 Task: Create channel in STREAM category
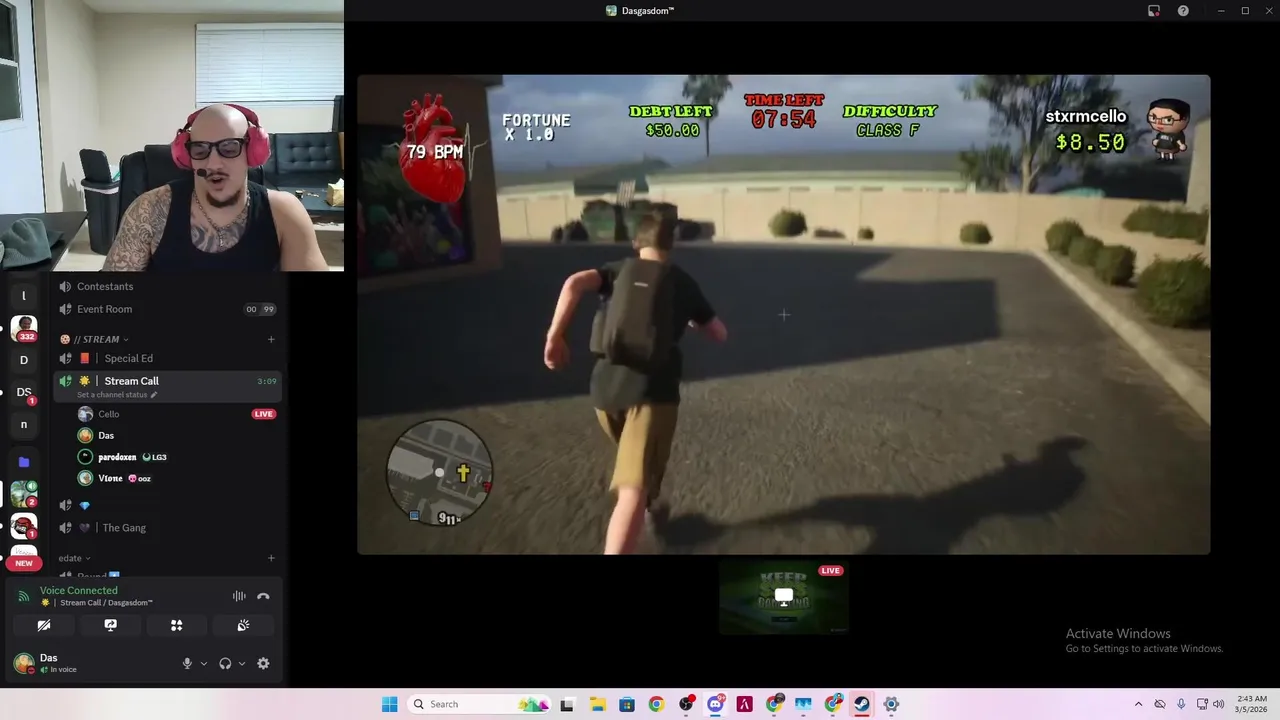[271, 339]
